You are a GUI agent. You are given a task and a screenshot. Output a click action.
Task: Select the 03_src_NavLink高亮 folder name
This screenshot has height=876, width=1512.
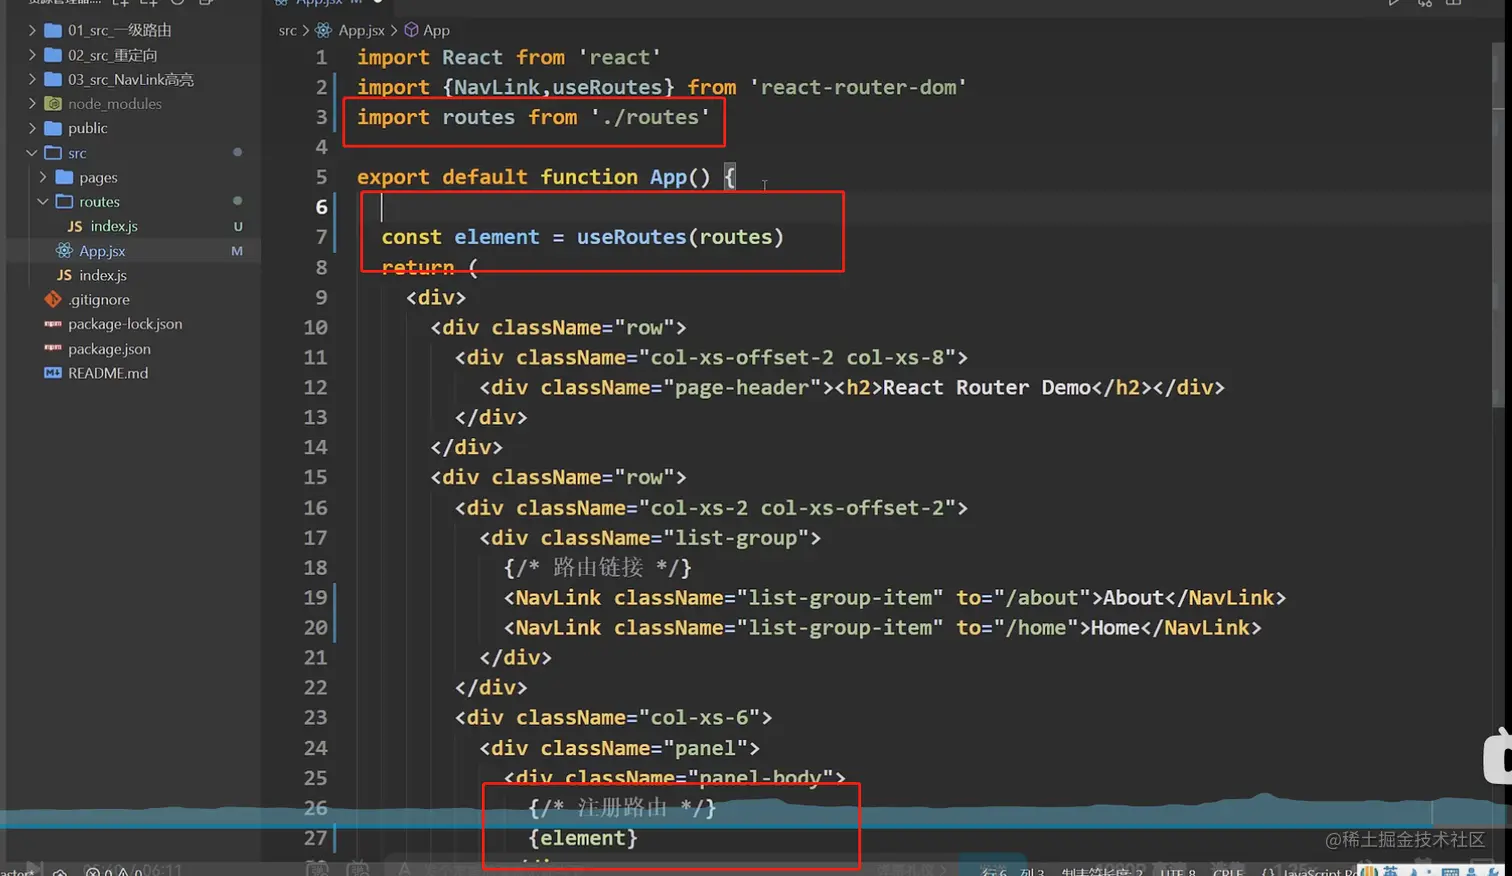coord(131,79)
